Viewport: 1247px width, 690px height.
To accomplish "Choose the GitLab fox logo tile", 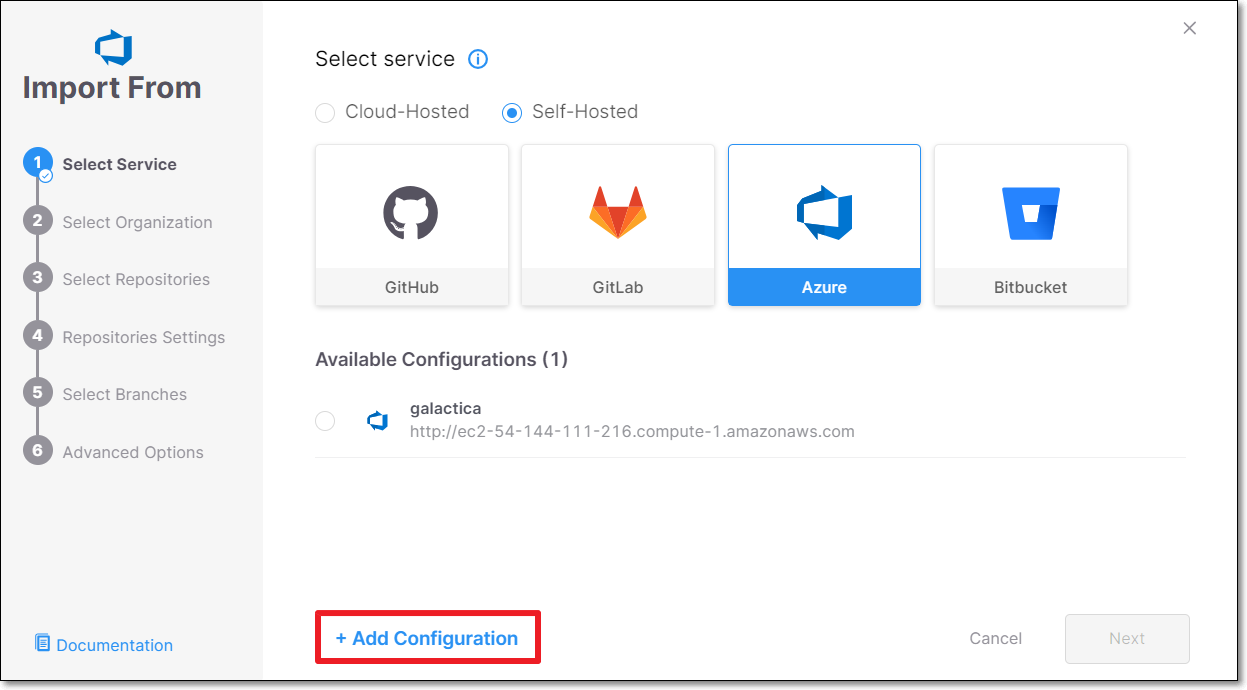I will click(x=617, y=212).
